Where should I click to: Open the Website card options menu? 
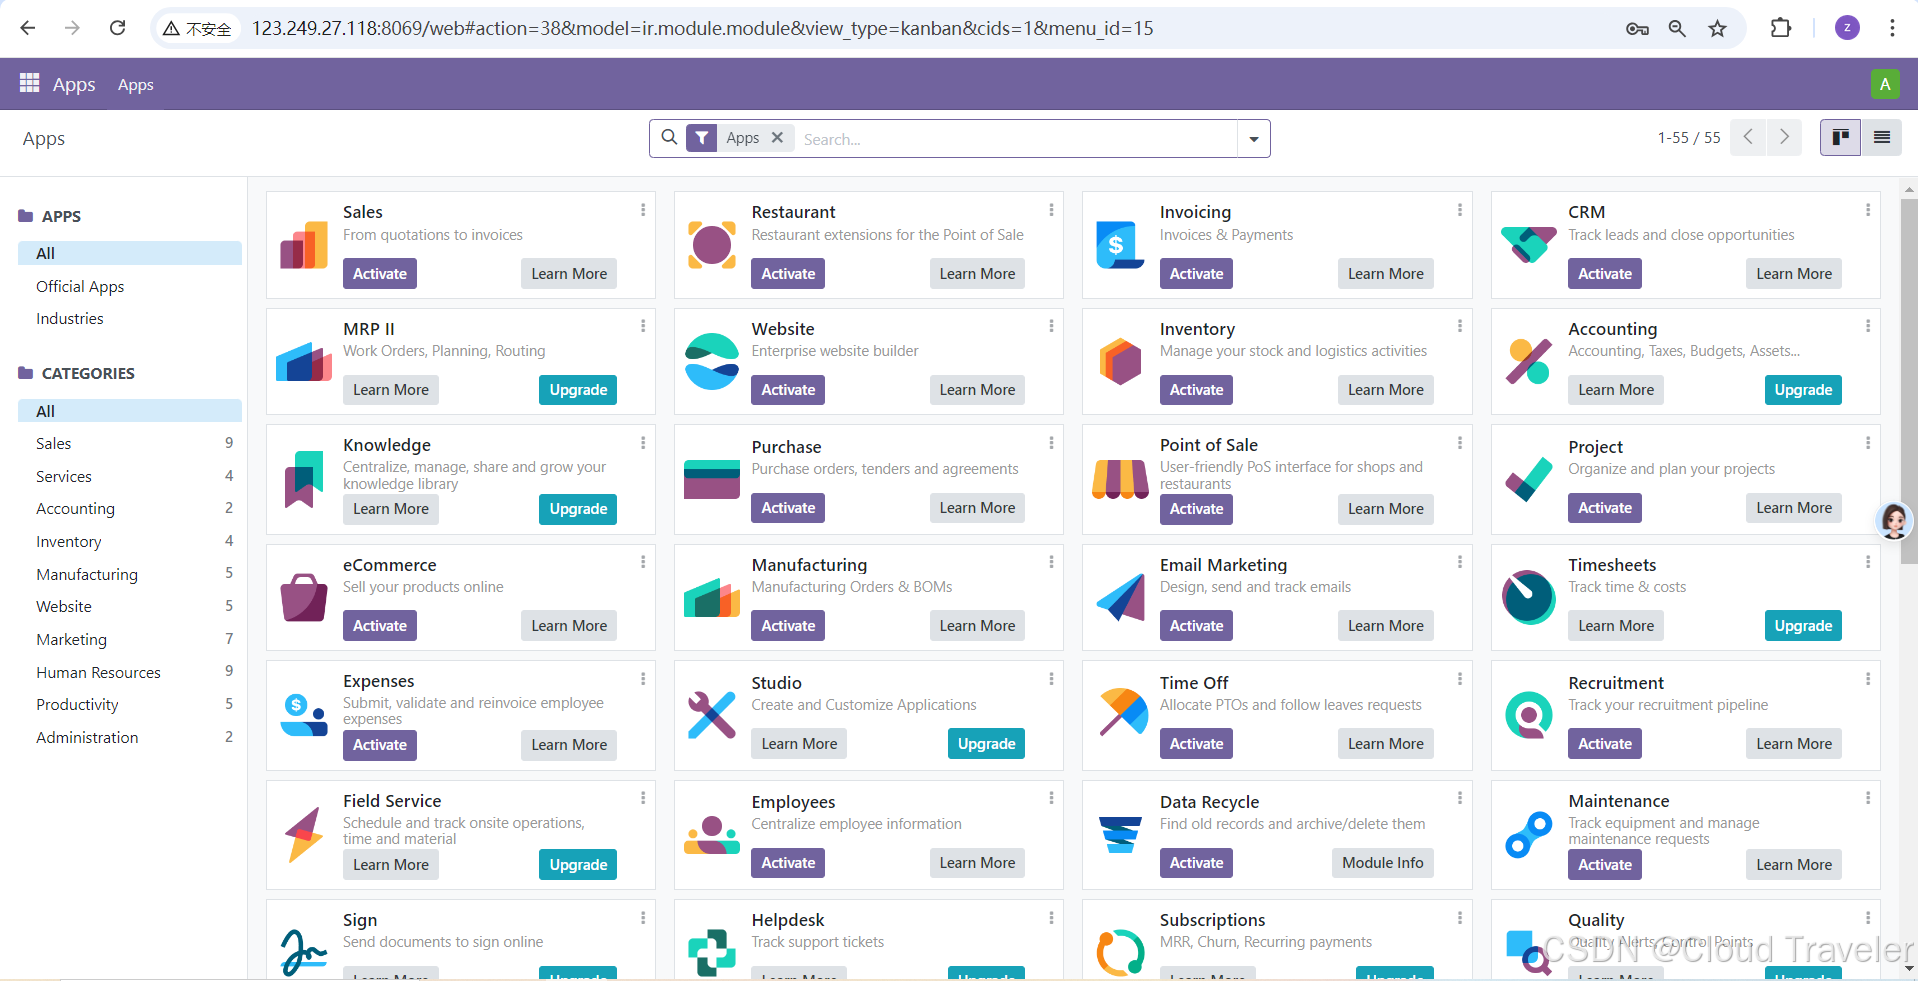point(1051,326)
